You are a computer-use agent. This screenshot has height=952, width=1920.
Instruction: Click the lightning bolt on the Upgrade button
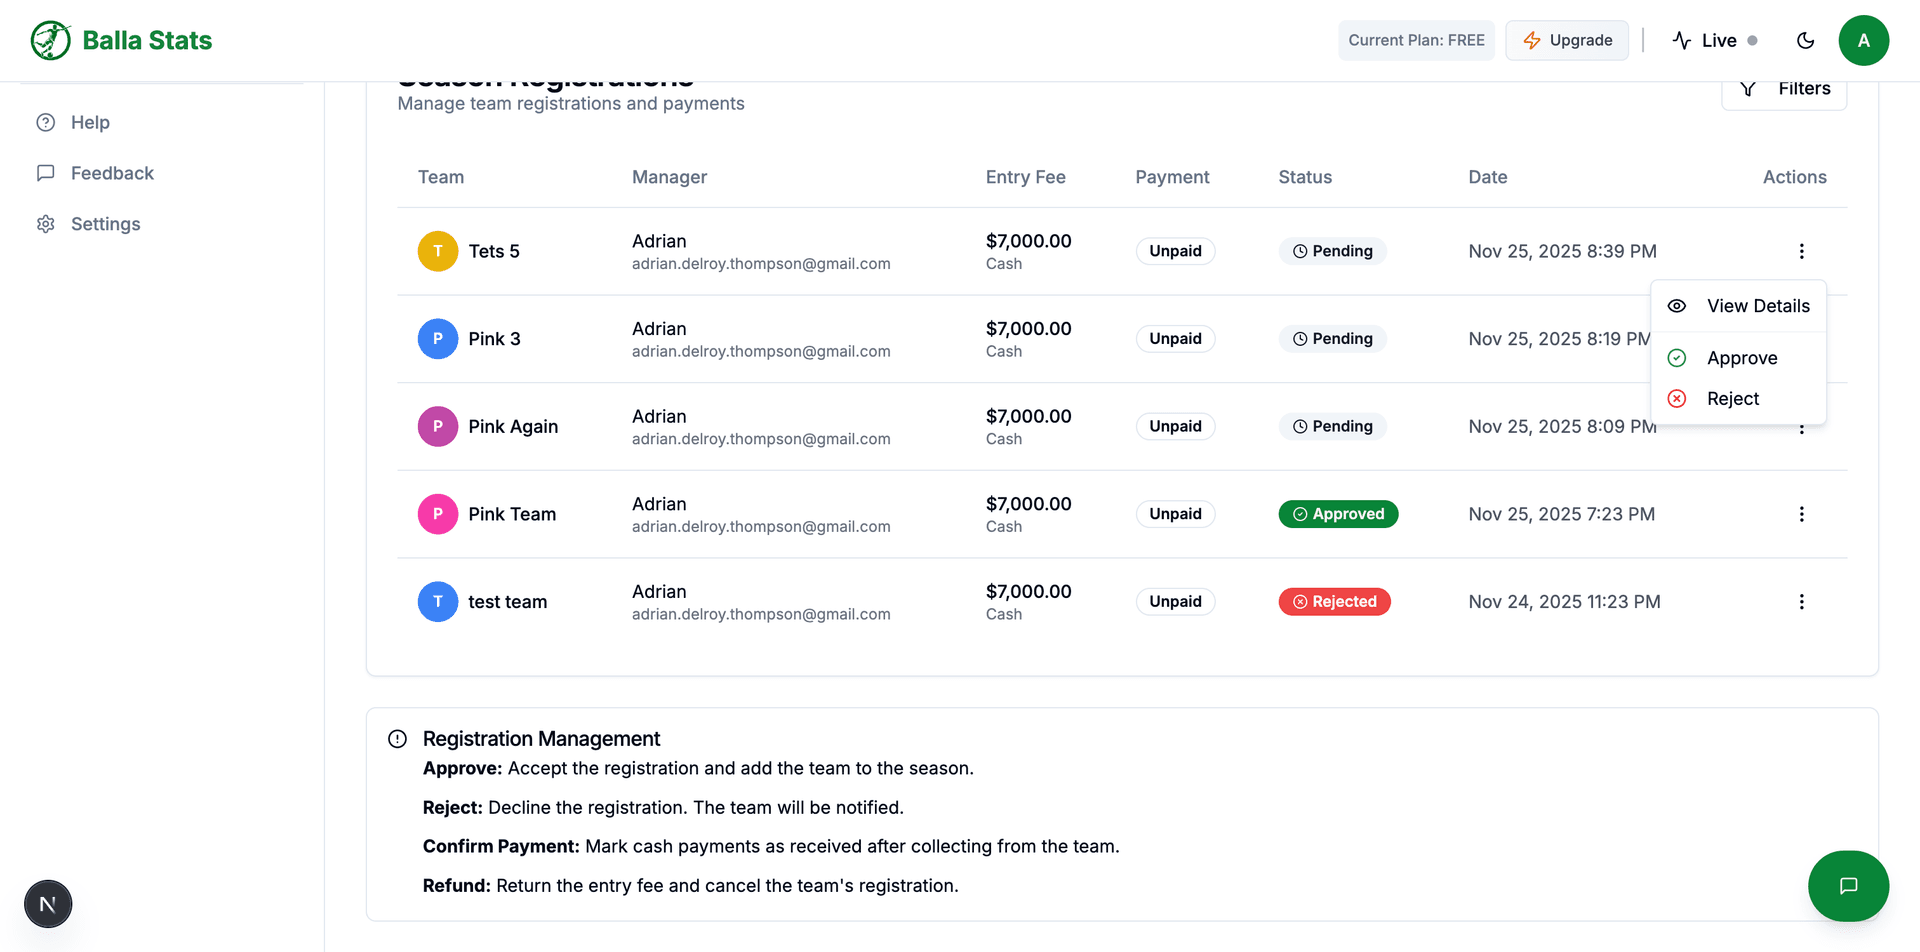1532,40
